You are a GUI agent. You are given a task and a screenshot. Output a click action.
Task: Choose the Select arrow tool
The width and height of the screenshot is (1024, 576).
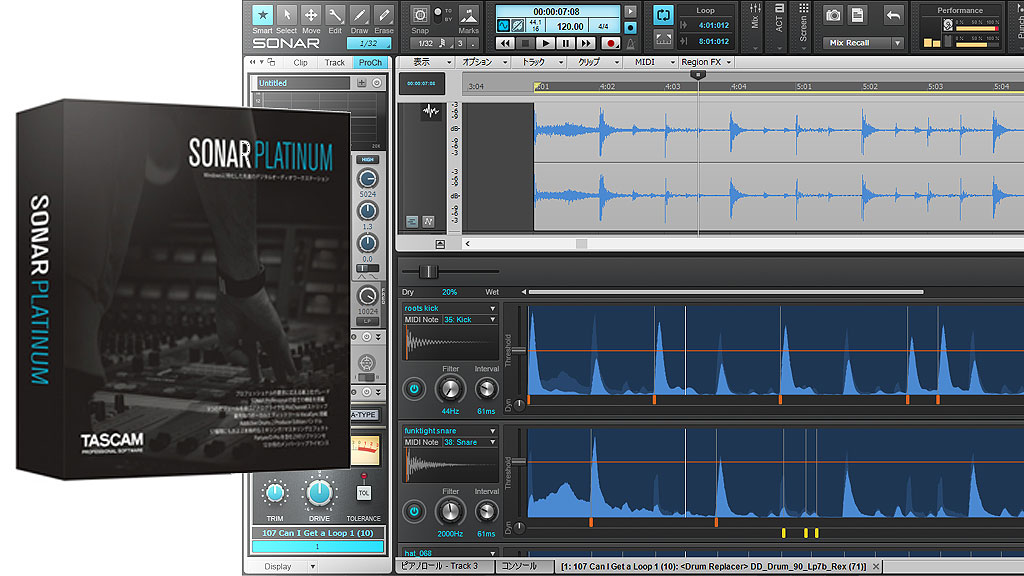pos(287,15)
